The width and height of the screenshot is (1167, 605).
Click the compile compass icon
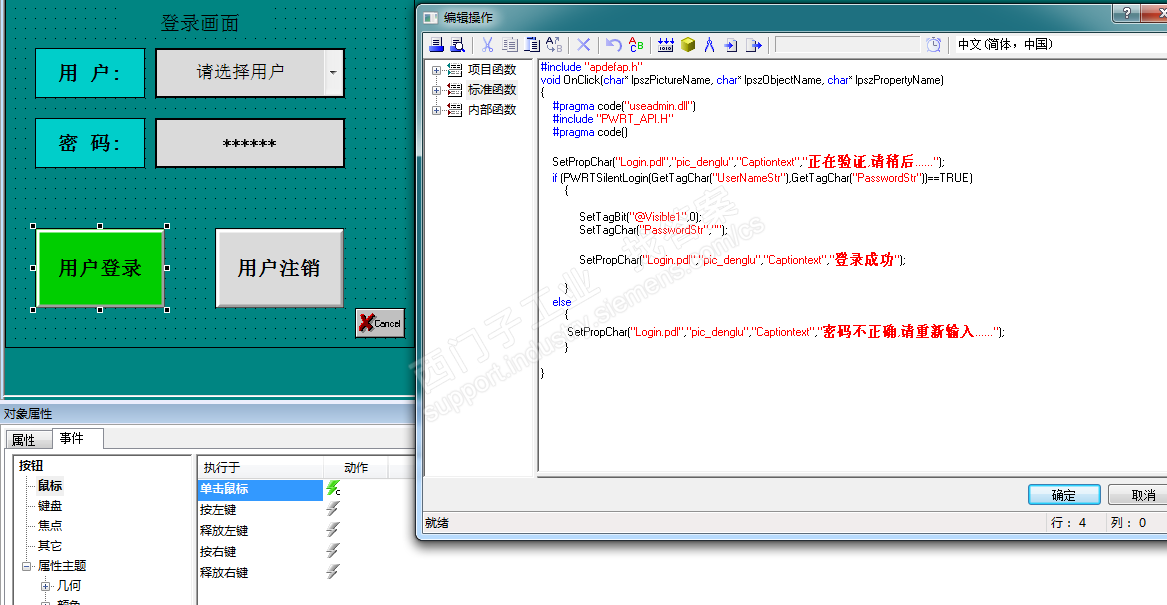coord(709,45)
